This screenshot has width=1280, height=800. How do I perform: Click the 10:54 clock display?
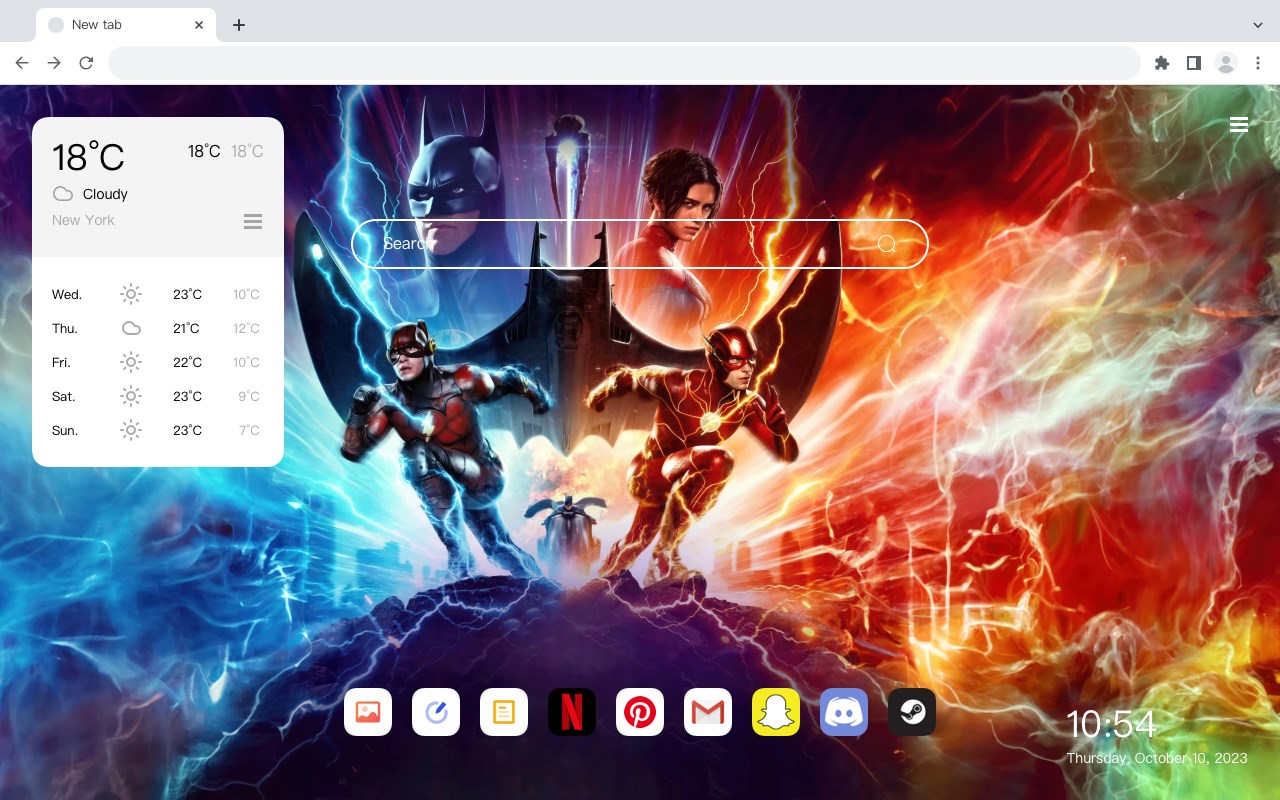(x=1111, y=724)
